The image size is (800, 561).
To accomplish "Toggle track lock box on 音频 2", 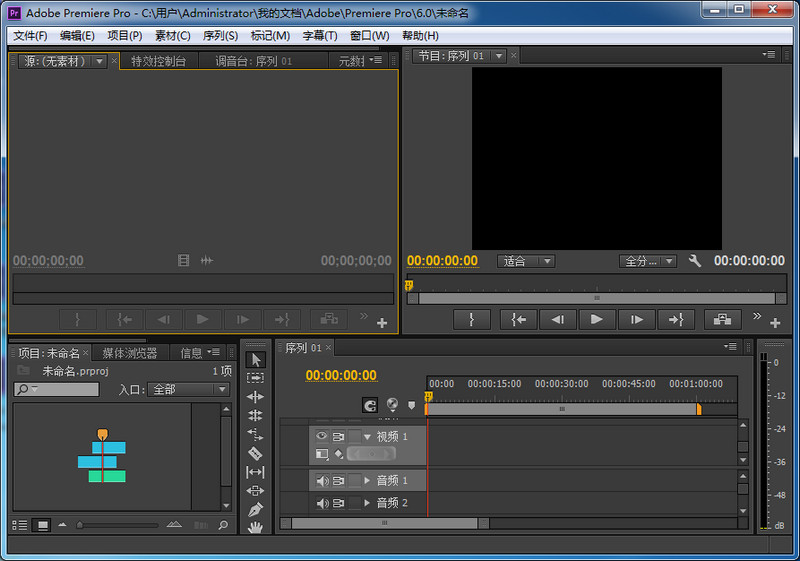I will 354,503.
